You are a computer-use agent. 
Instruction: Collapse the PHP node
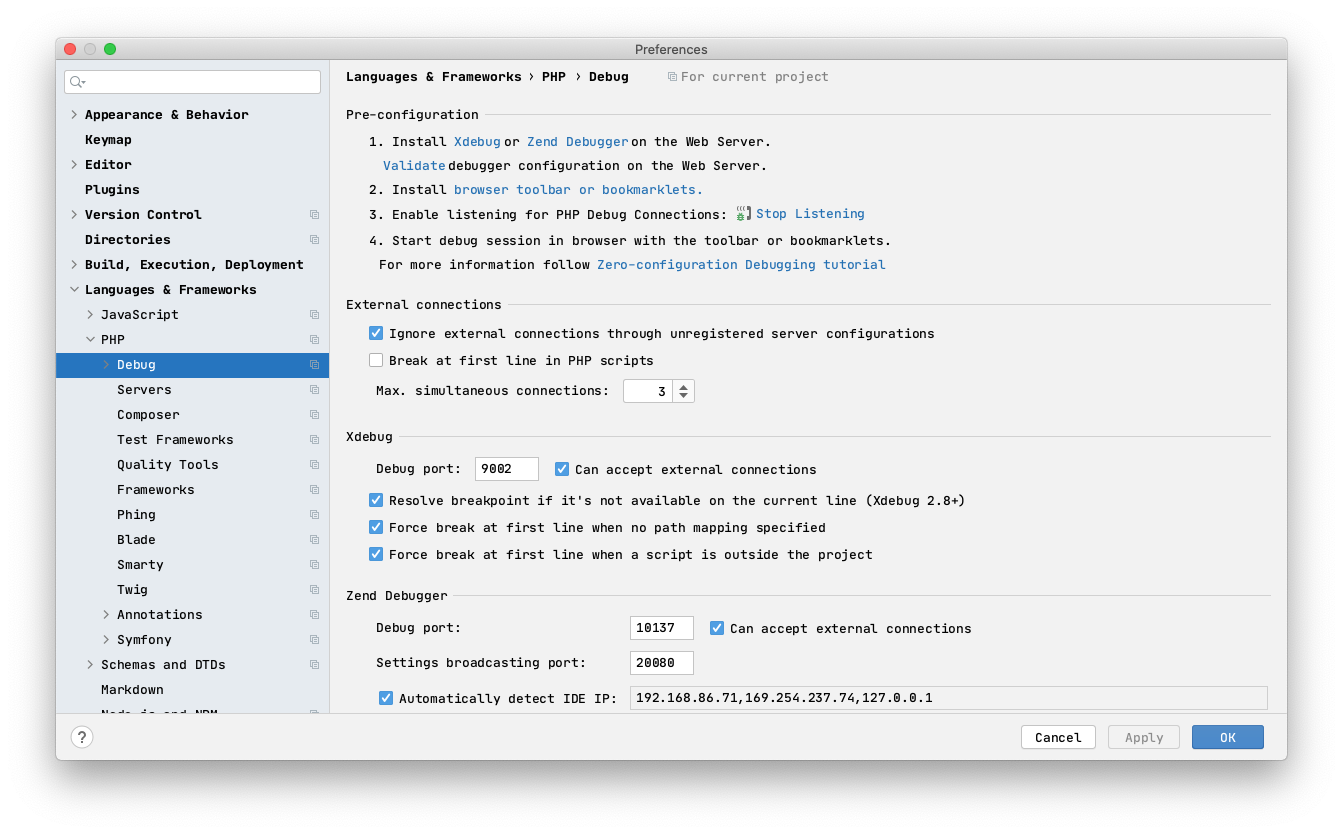[x=90, y=340]
